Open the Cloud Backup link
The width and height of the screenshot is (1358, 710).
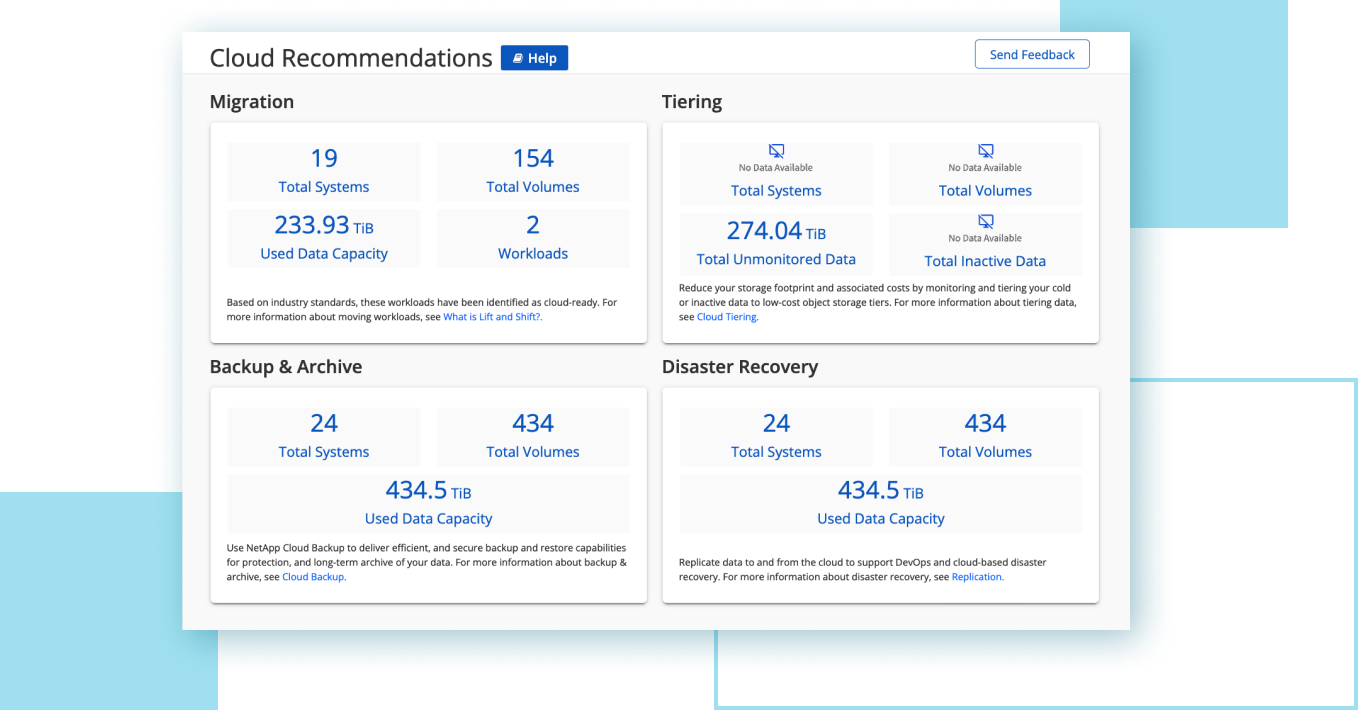tap(313, 577)
